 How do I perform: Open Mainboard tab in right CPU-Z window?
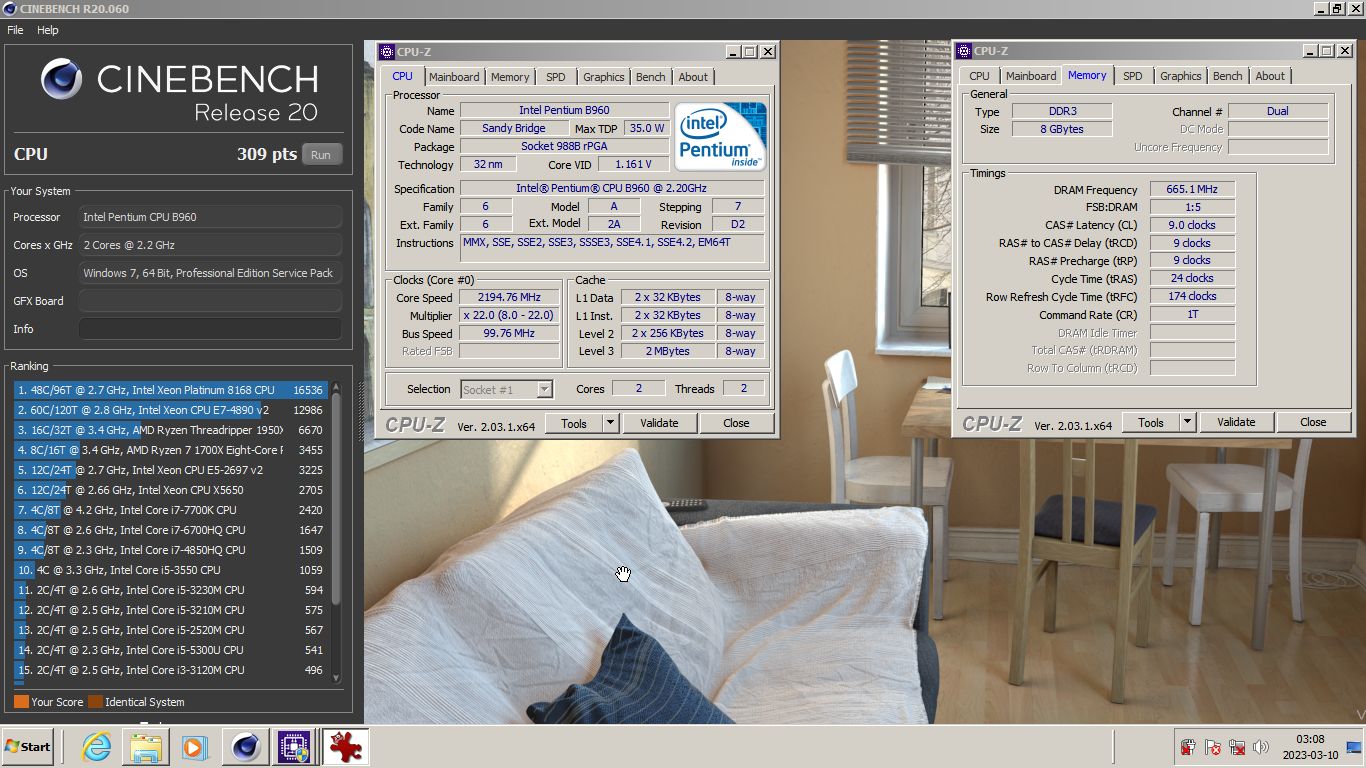(x=1031, y=76)
